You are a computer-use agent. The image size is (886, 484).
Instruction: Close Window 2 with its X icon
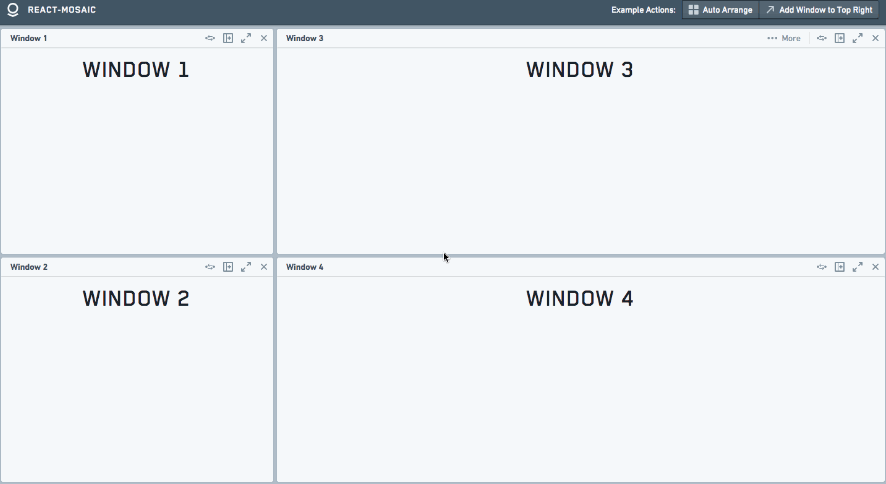264,267
